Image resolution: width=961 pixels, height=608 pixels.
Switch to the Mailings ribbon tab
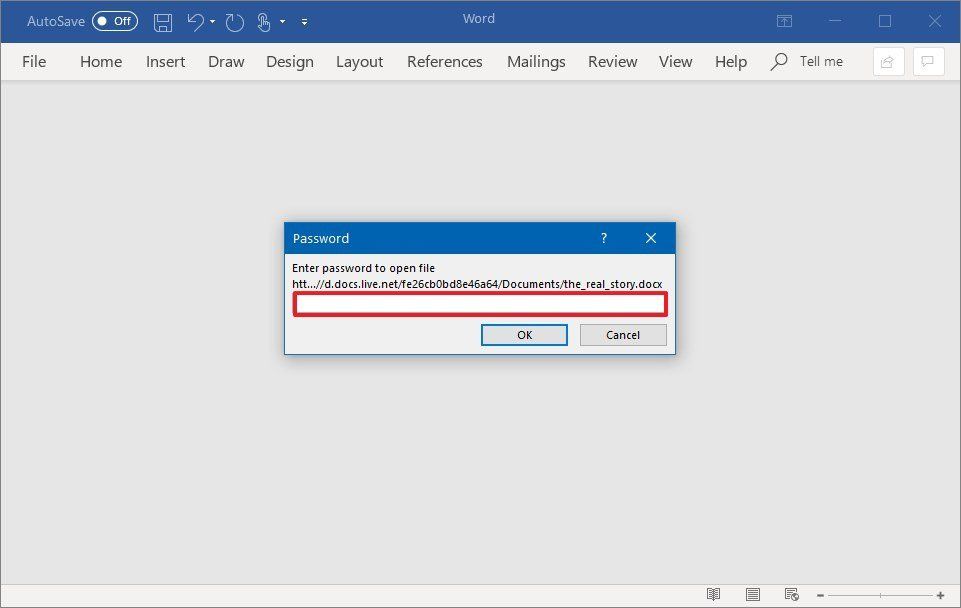pos(536,61)
